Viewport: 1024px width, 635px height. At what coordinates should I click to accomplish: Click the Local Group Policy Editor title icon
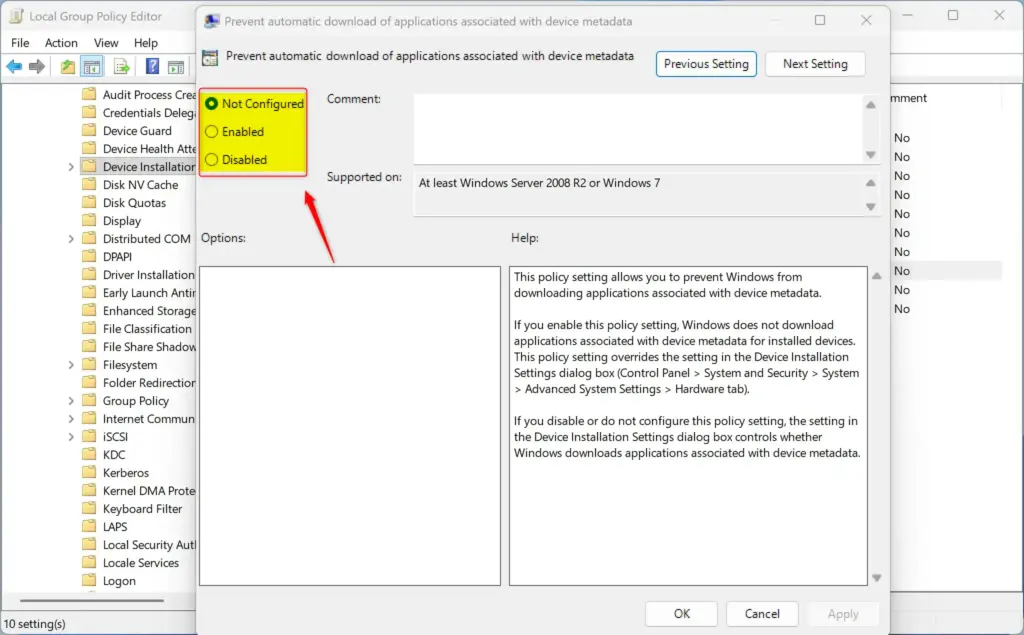pyautogui.click(x=16, y=16)
